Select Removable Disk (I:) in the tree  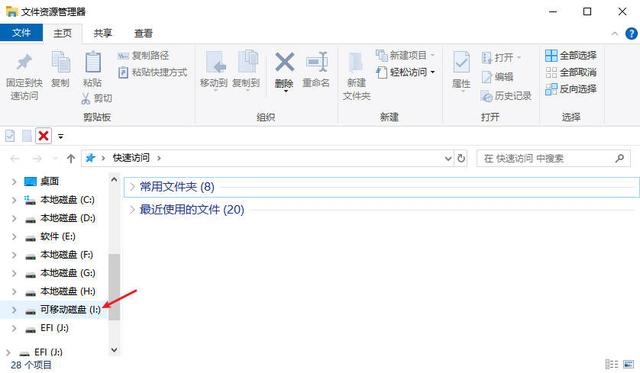point(70,310)
